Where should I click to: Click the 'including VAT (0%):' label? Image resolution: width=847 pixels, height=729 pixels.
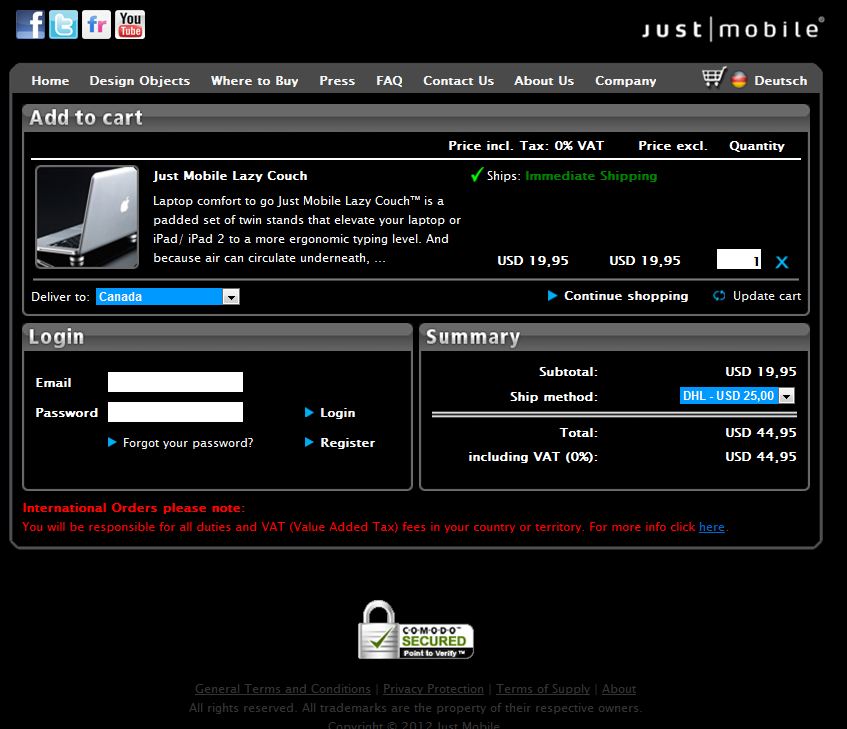[x=533, y=457]
